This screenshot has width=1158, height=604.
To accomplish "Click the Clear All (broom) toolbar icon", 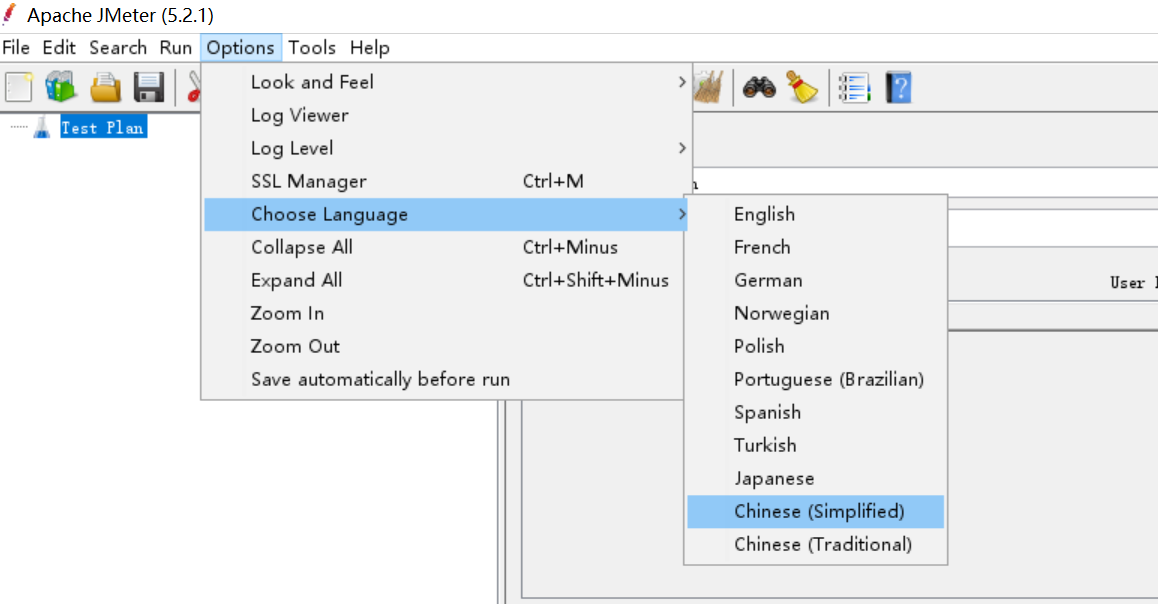I will [803, 87].
